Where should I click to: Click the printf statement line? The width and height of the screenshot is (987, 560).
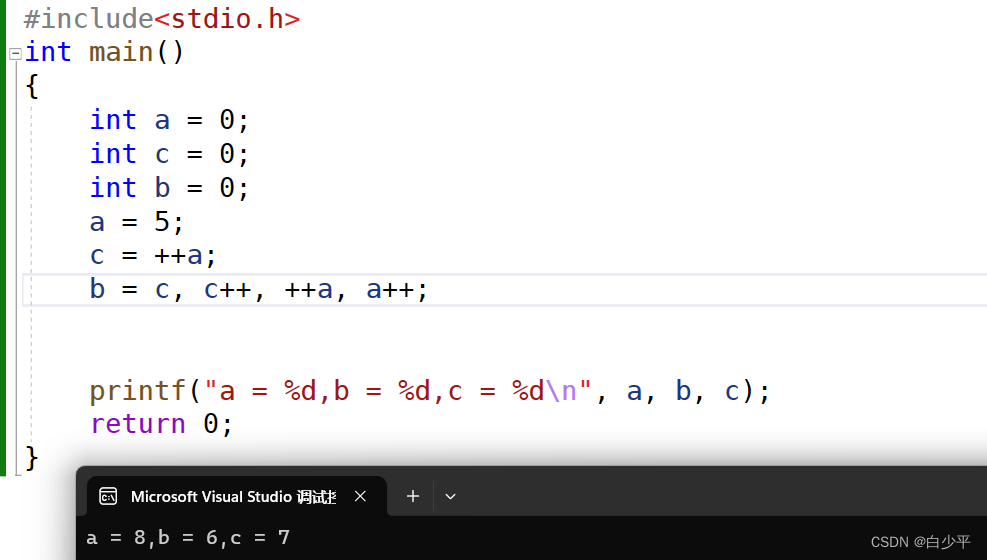point(430,391)
